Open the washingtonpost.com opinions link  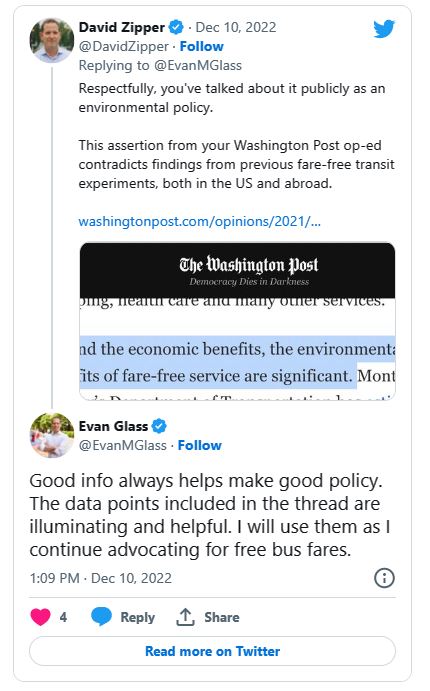(x=200, y=221)
